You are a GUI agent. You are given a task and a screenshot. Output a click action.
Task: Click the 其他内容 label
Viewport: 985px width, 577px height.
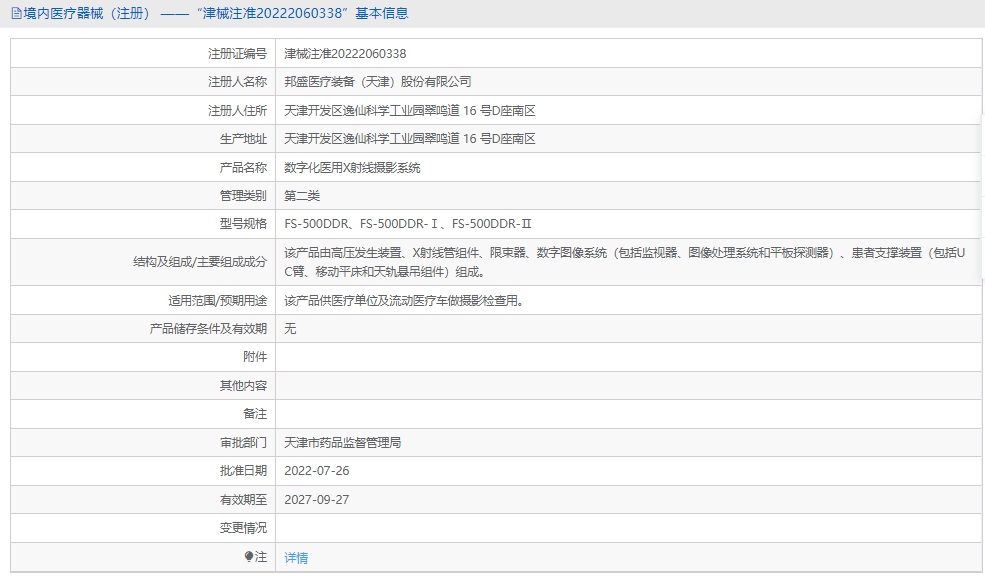[x=243, y=386]
